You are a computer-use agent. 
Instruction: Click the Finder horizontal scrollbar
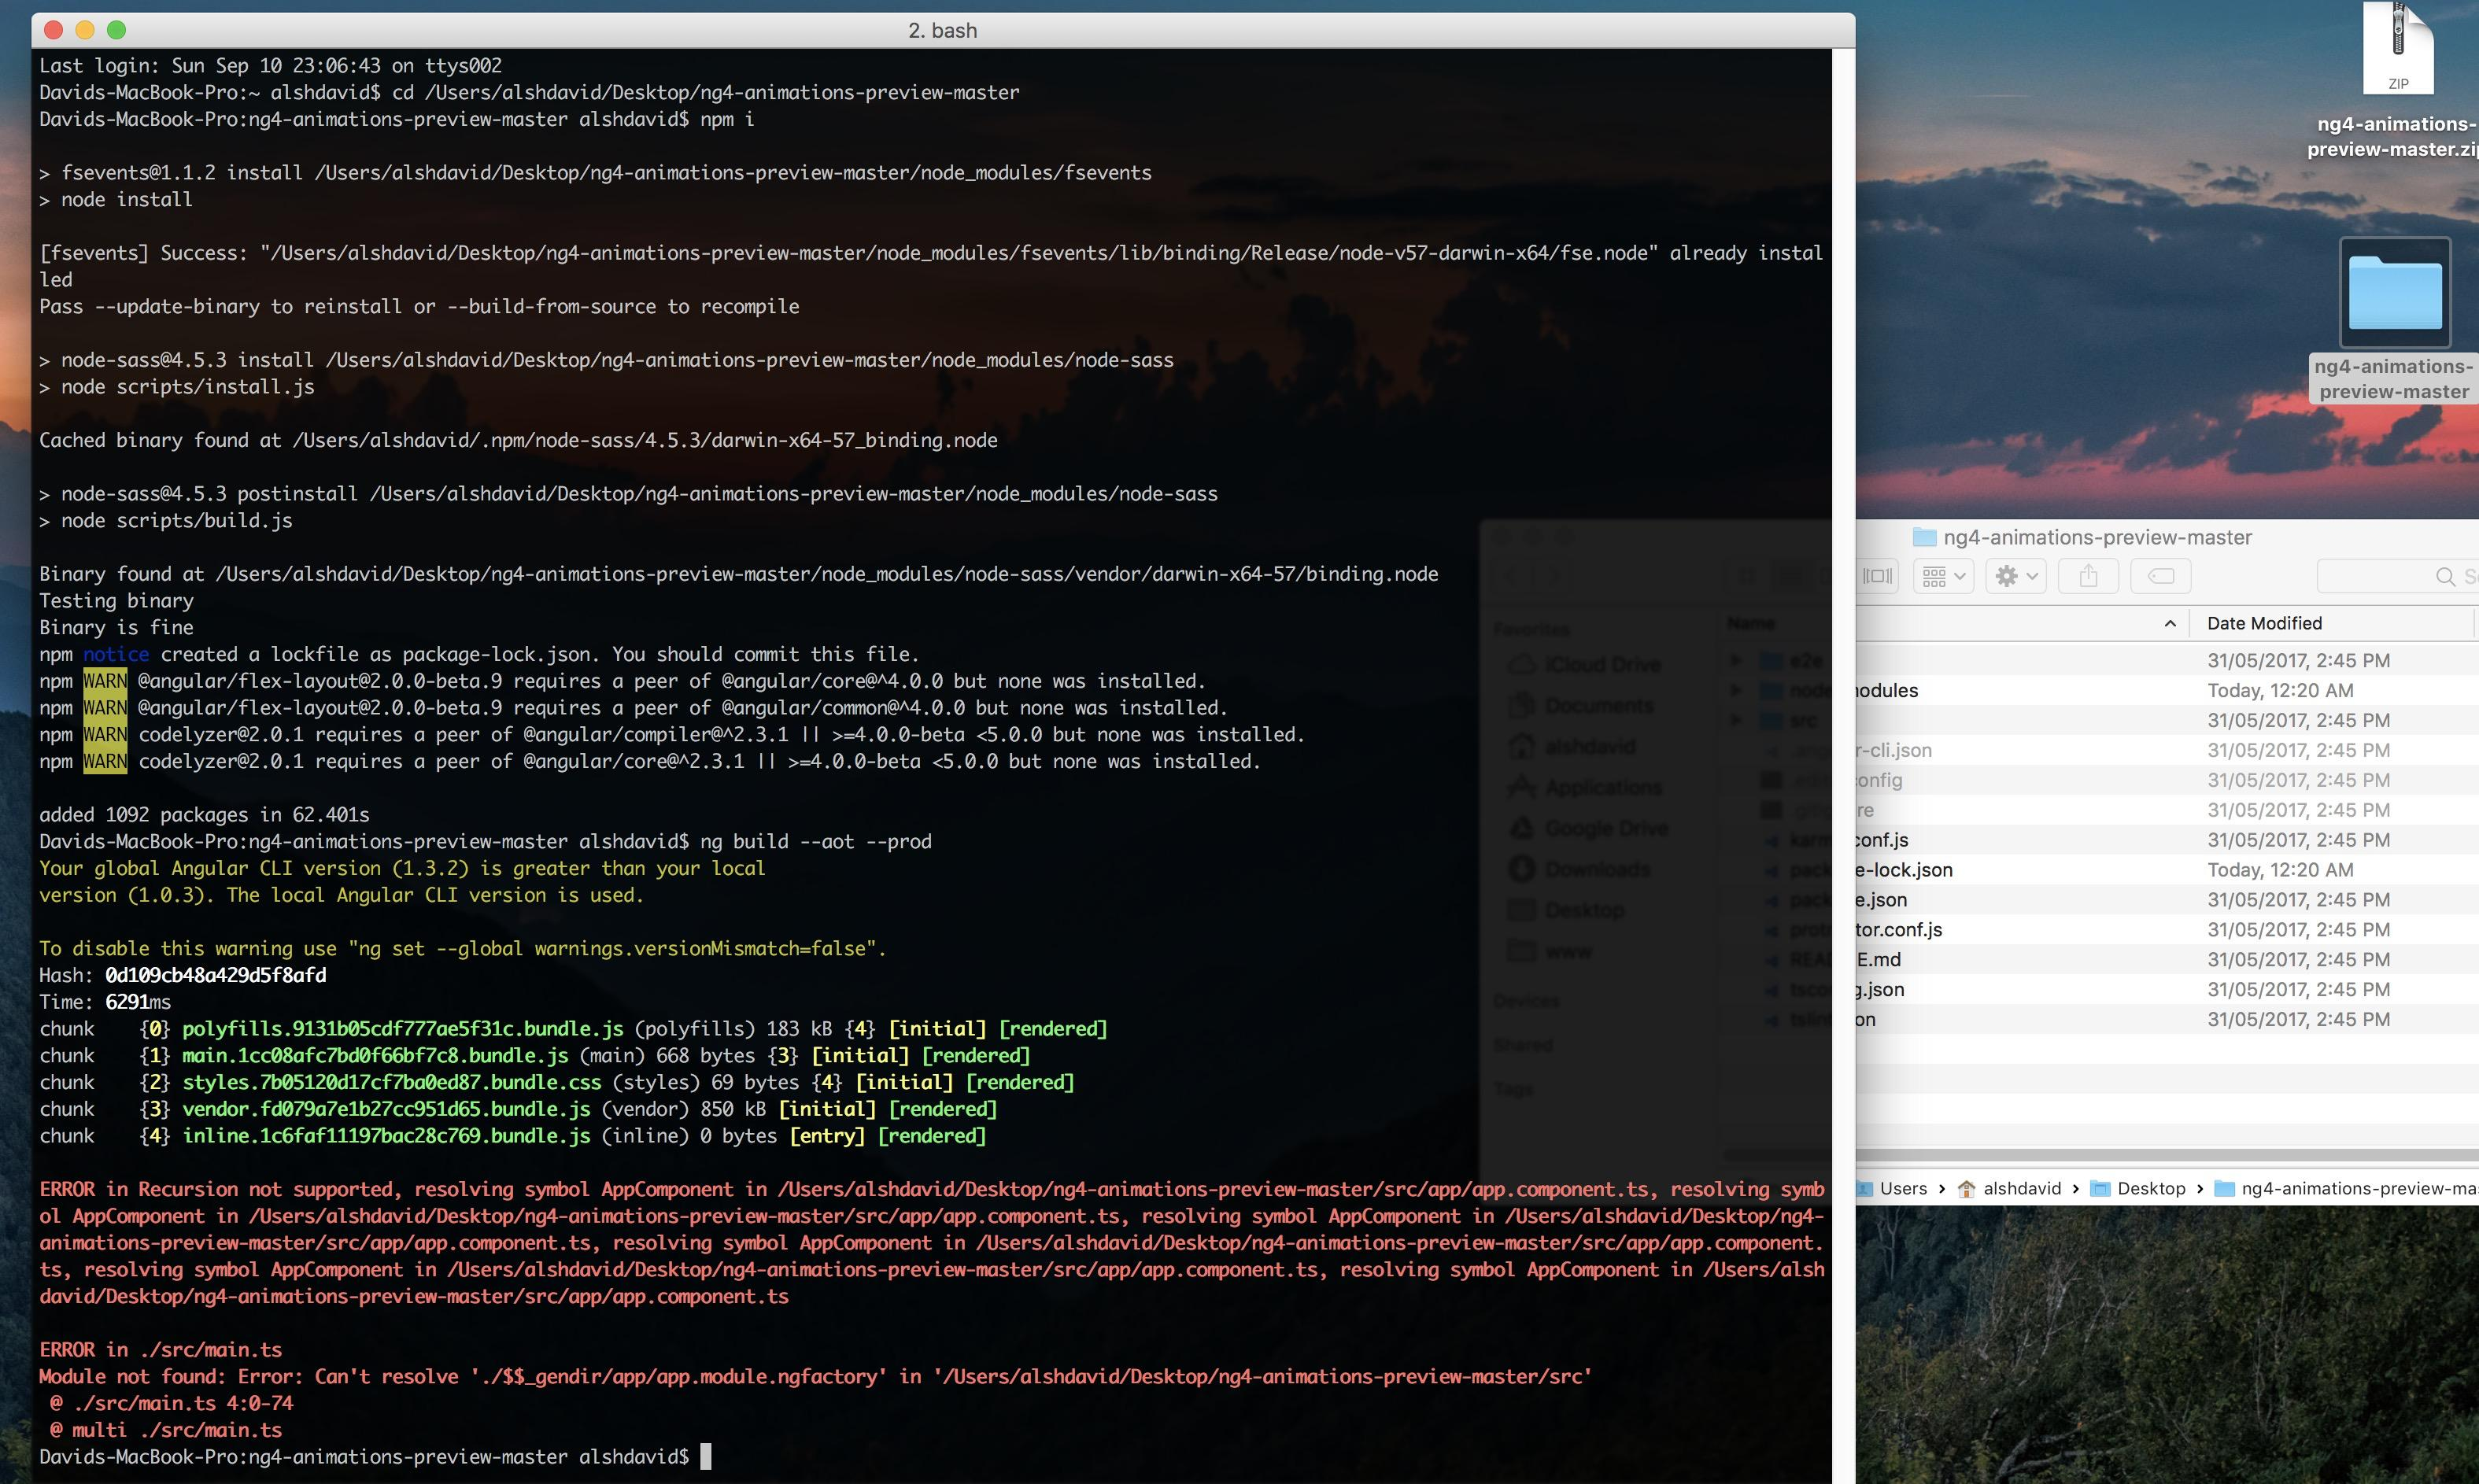click(2167, 1155)
